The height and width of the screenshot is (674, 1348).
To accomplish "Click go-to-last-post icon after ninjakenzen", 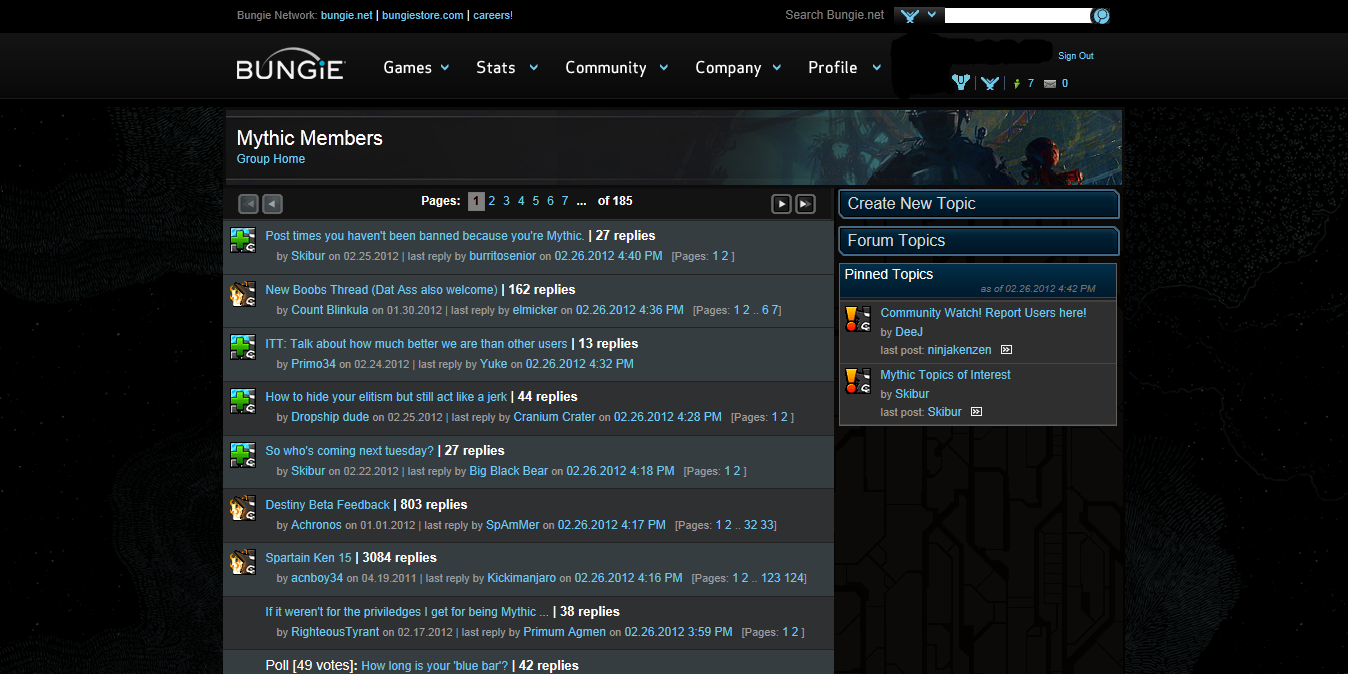I will 1006,350.
